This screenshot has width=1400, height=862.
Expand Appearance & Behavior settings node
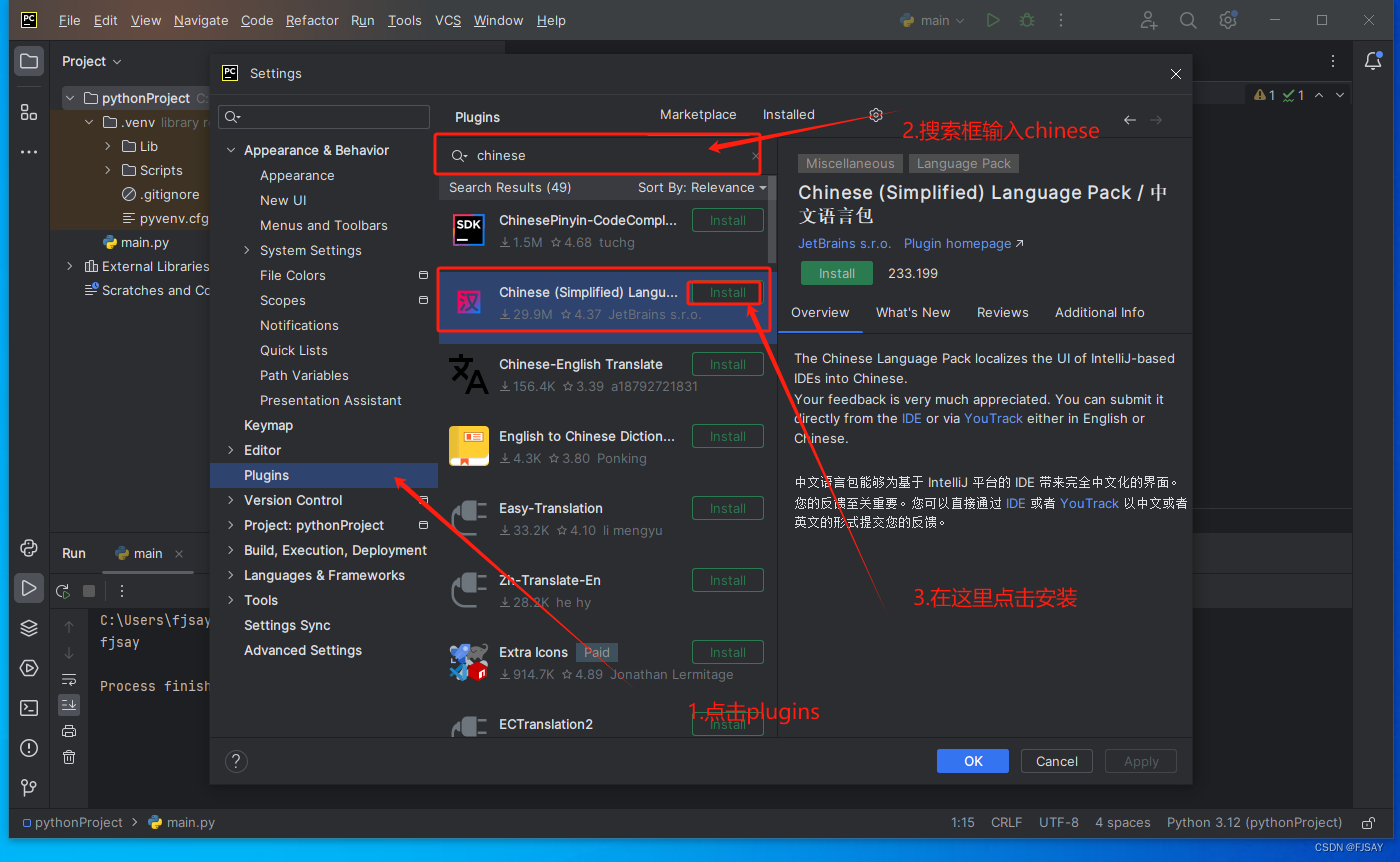point(231,150)
